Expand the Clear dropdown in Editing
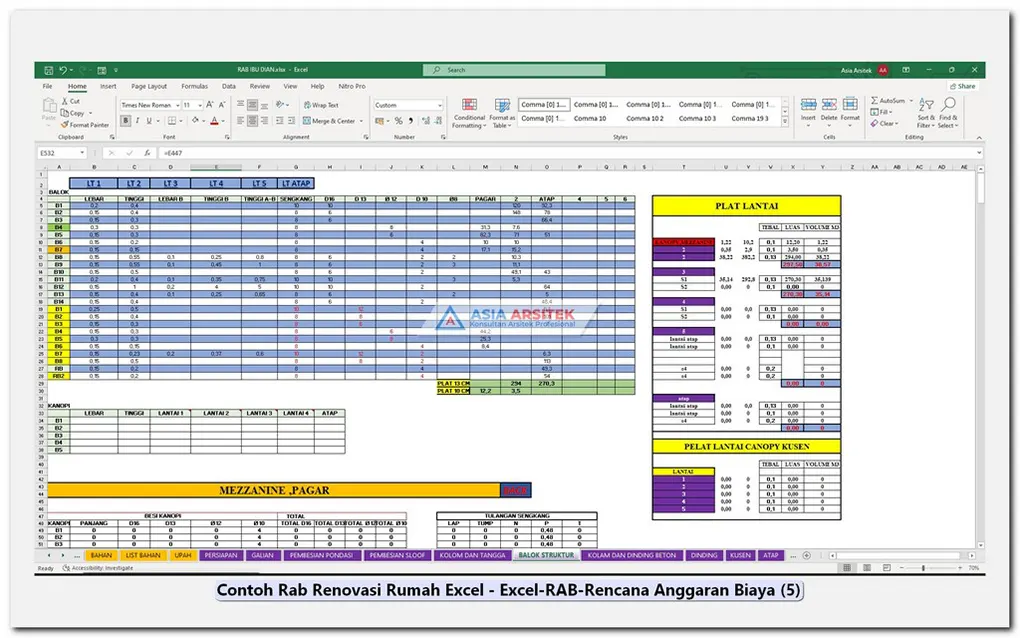This screenshot has width=1020, height=638. (x=896, y=124)
